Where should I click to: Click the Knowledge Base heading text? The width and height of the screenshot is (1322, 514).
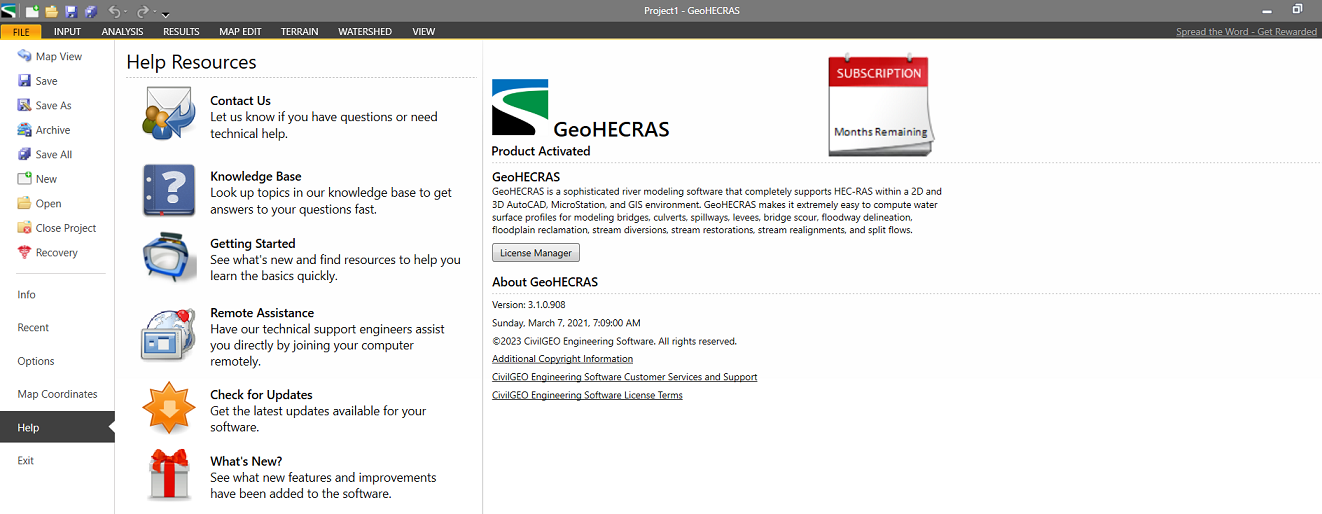[255, 176]
